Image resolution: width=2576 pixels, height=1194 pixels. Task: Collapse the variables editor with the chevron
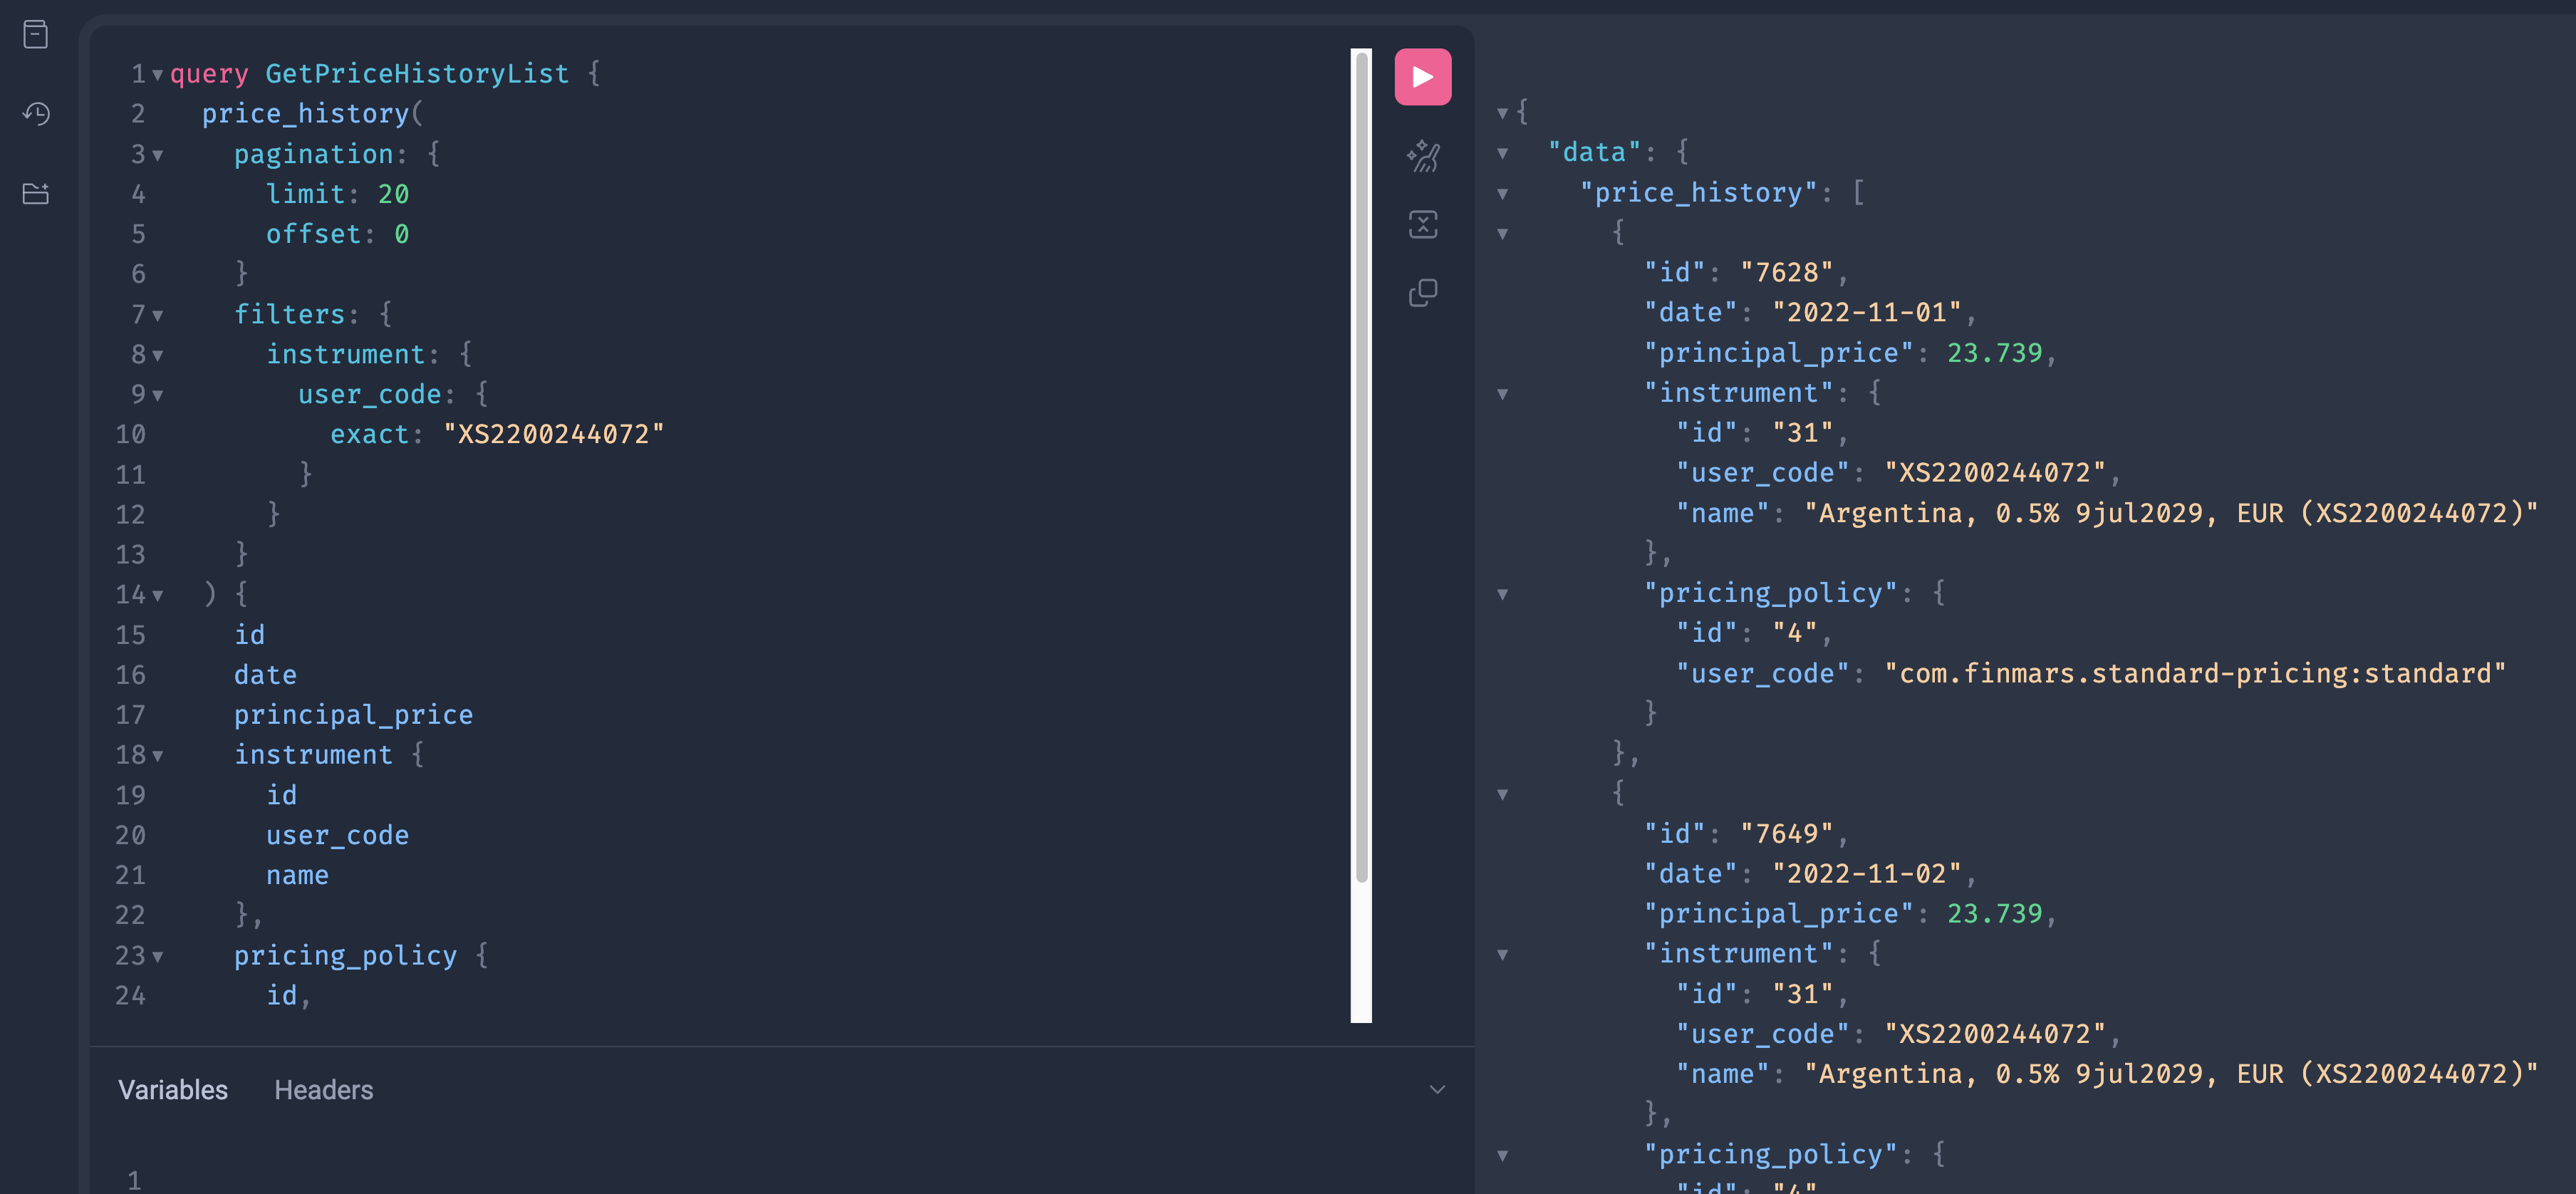tap(1437, 1090)
